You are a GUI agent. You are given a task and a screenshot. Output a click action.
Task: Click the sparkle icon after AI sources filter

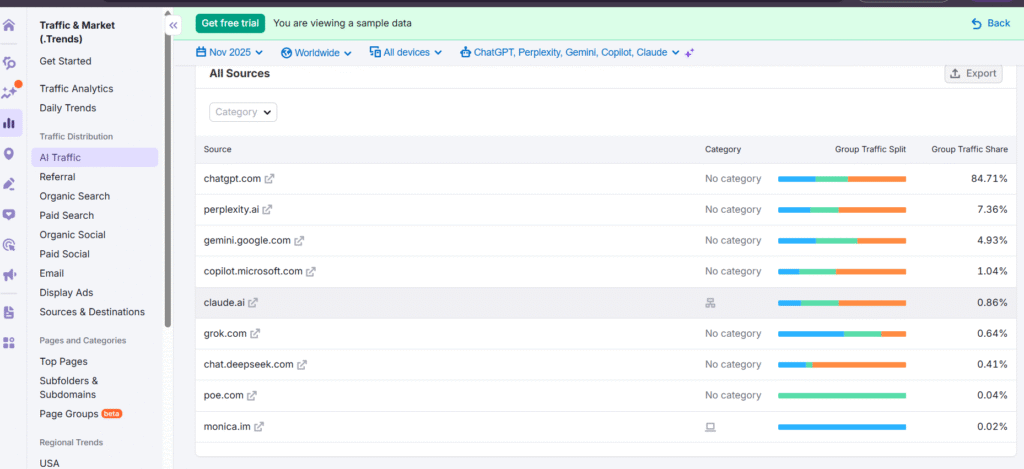click(690, 52)
